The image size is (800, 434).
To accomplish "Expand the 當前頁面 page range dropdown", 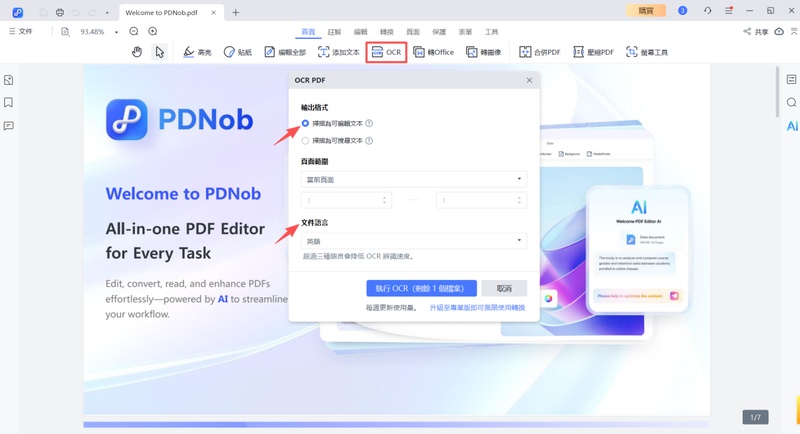I will (x=413, y=179).
